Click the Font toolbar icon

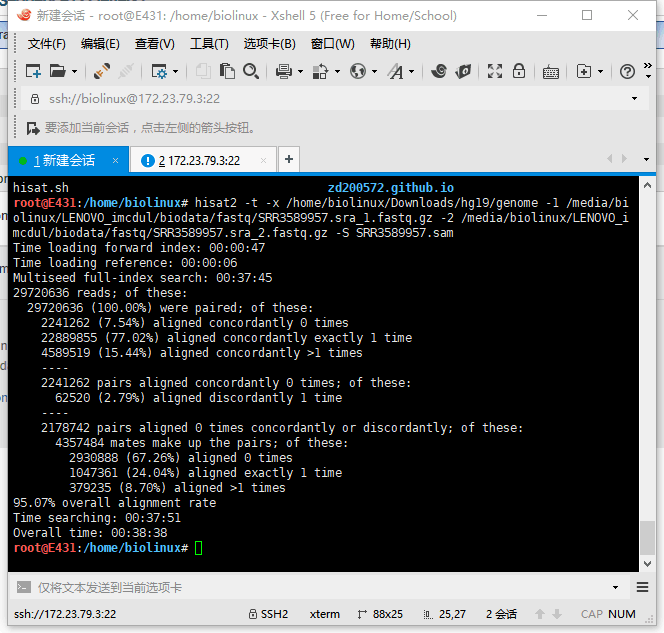396,71
